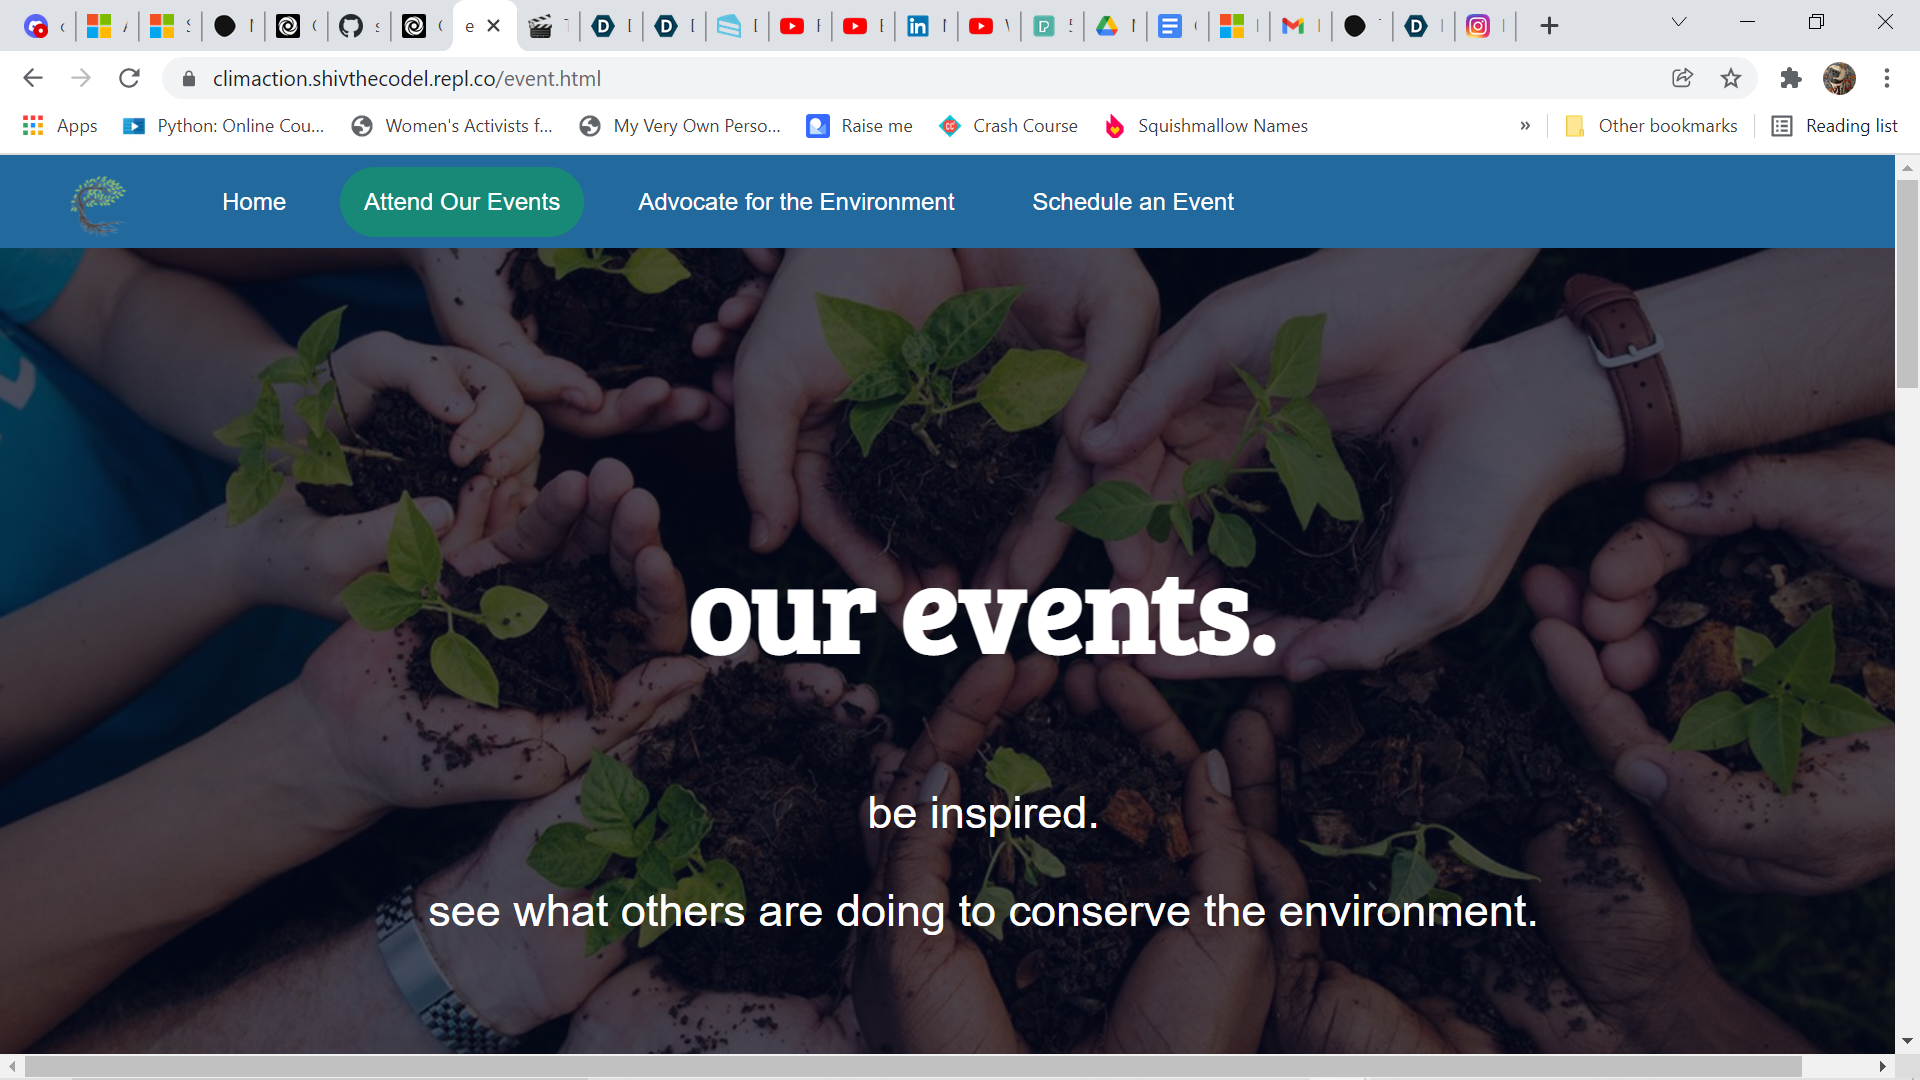Viewport: 1920px width, 1080px height.
Task: Open the share page icon
Action: (x=1682, y=78)
